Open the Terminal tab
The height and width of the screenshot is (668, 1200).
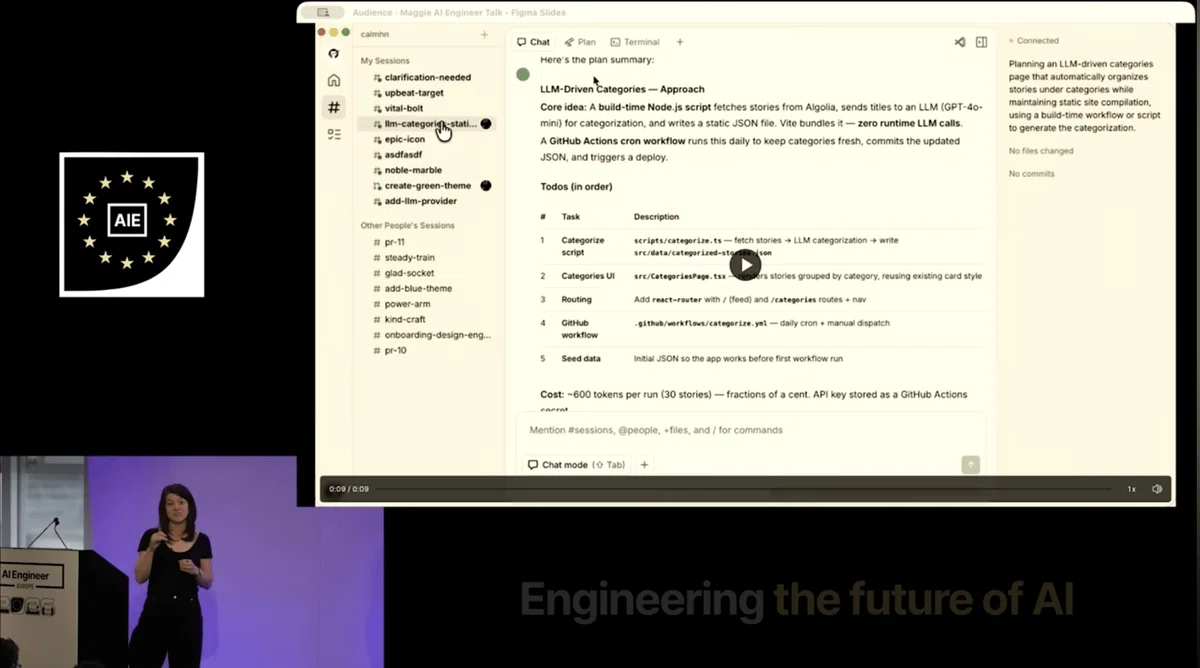[635, 42]
